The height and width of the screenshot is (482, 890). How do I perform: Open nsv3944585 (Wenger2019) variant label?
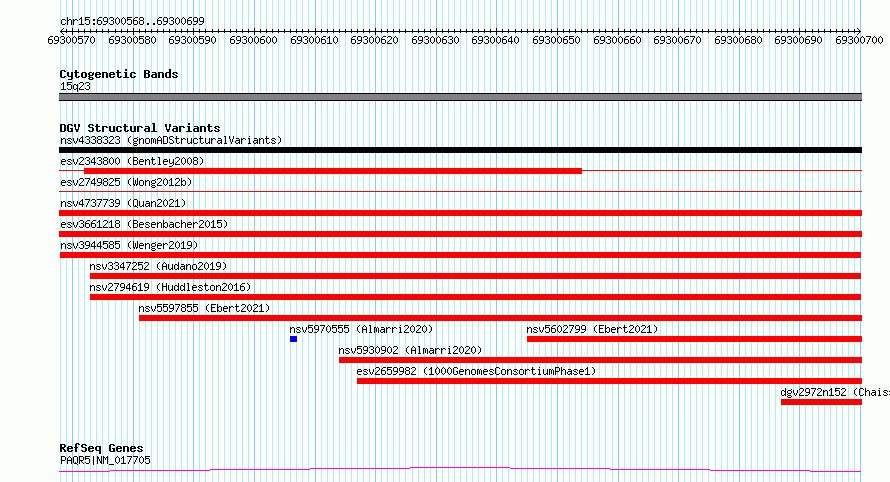click(129, 245)
